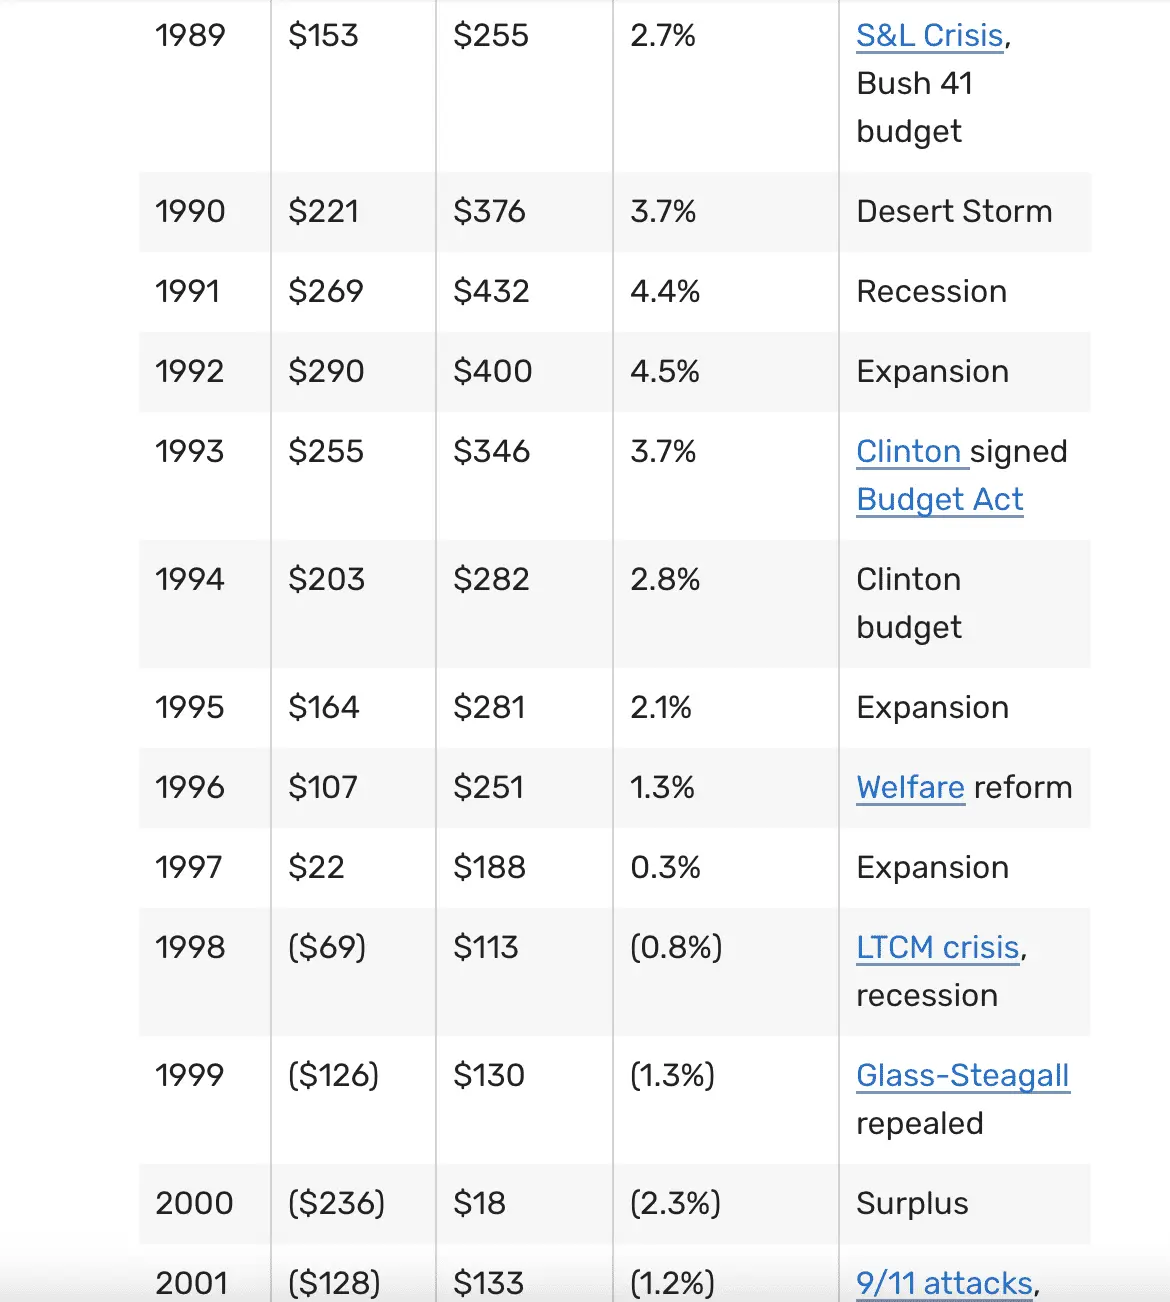Open the LTCM crisis link
1170x1302 pixels.
[938, 948]
